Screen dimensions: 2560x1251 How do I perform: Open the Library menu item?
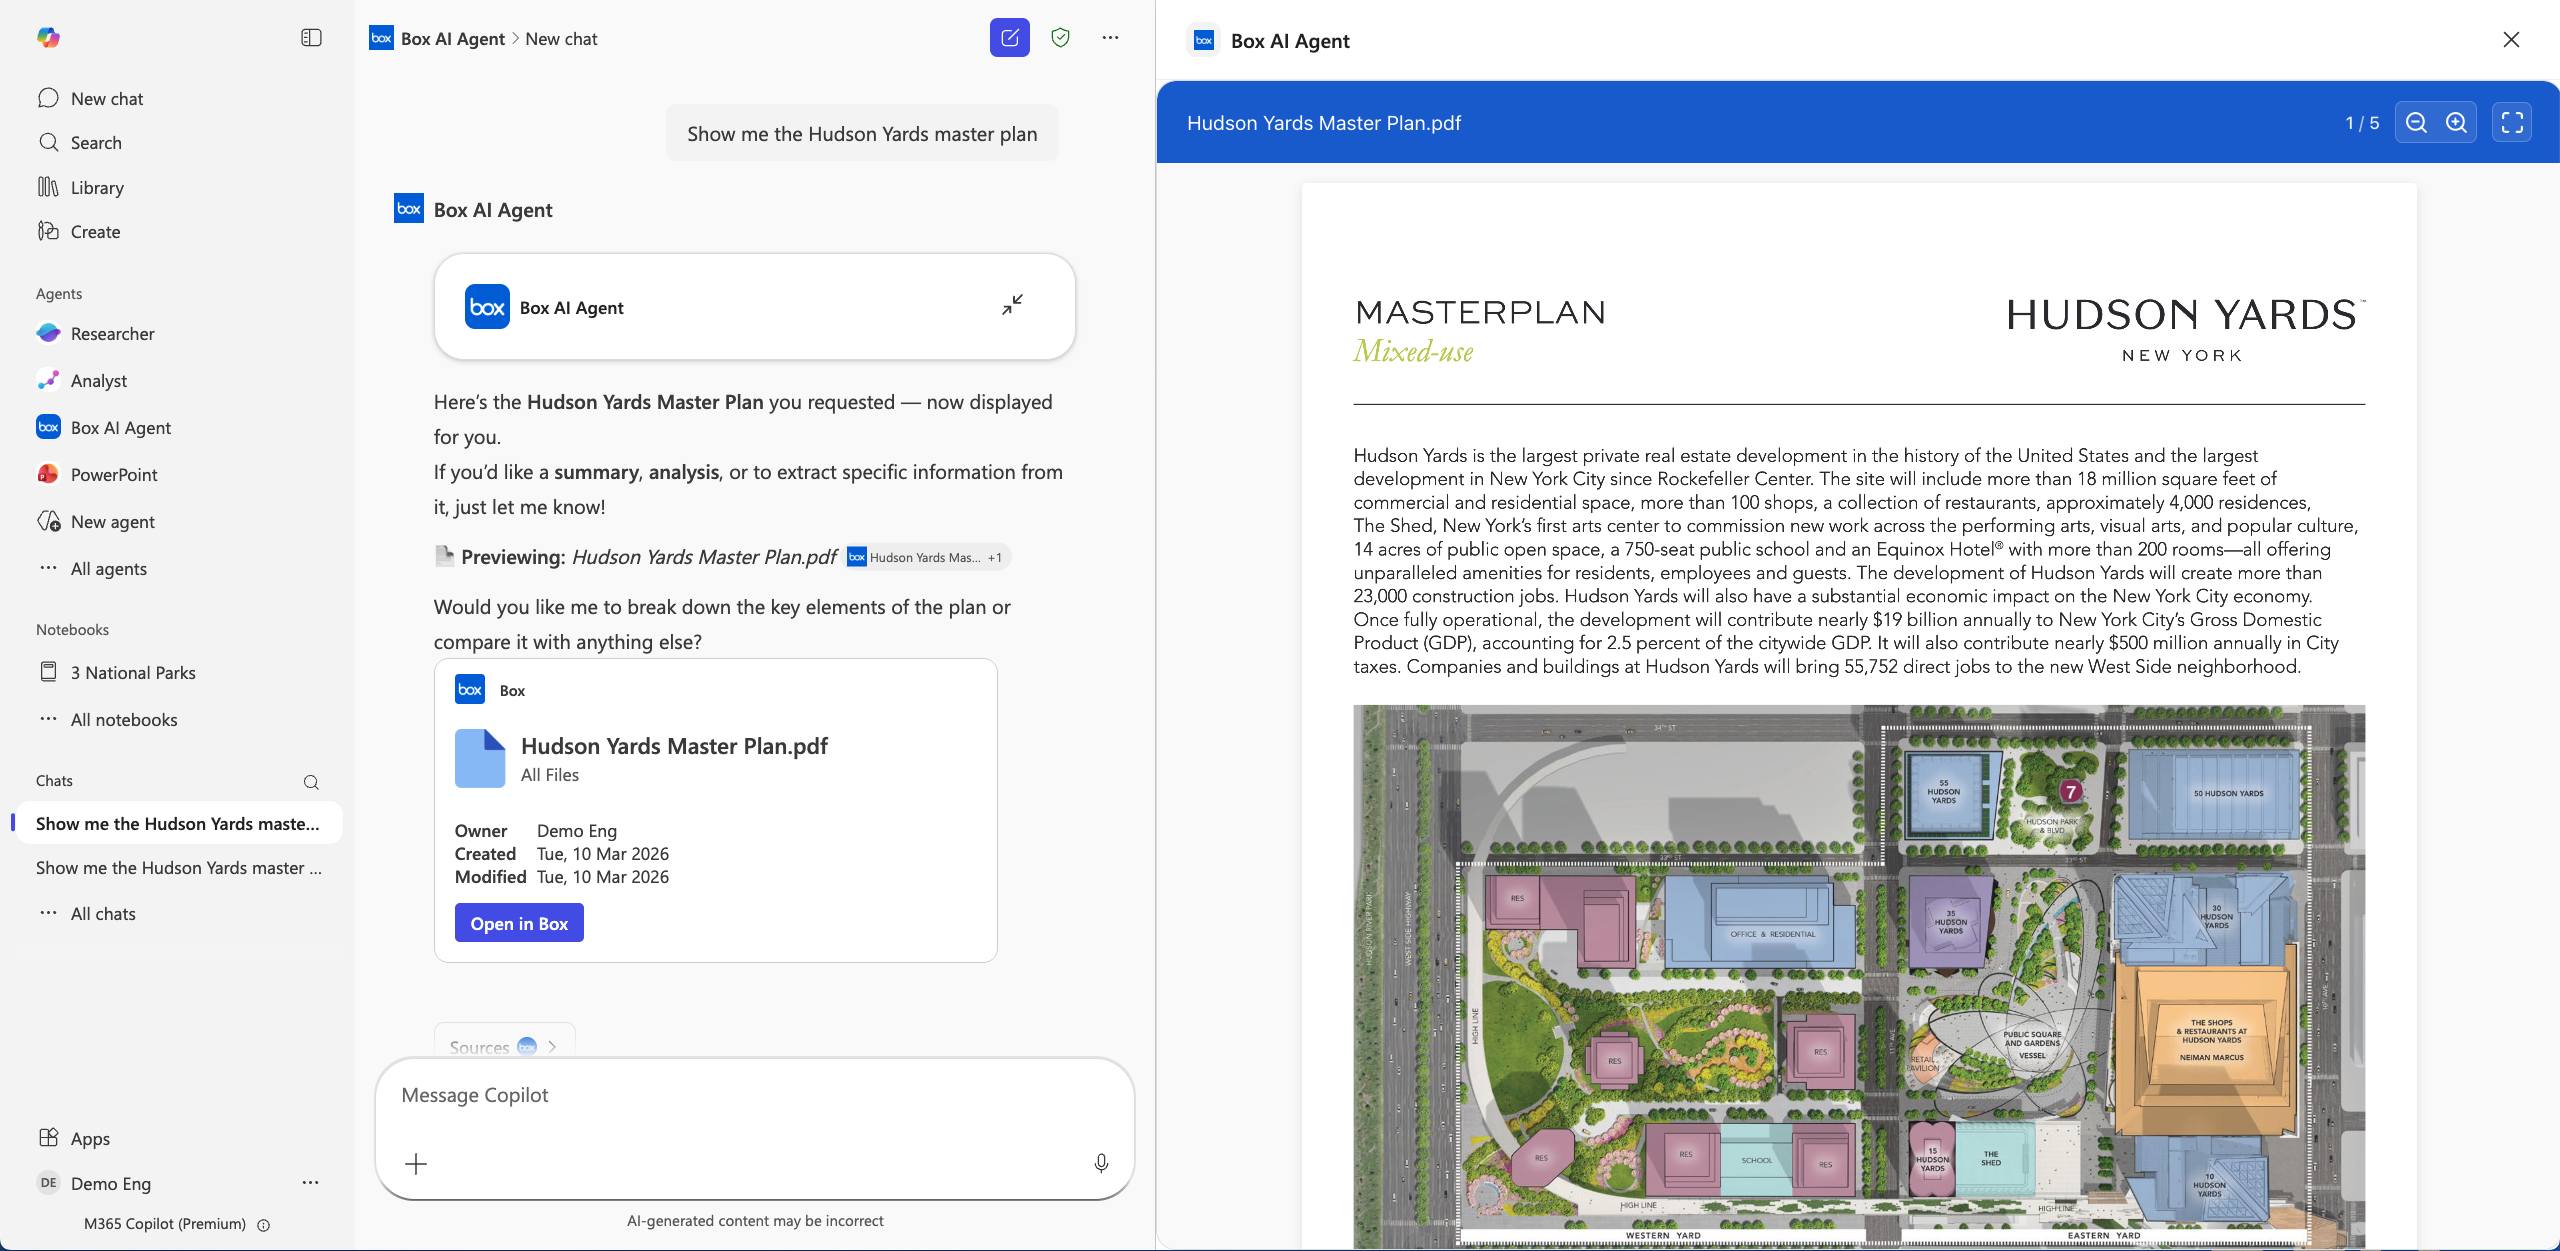pos(97,188)
